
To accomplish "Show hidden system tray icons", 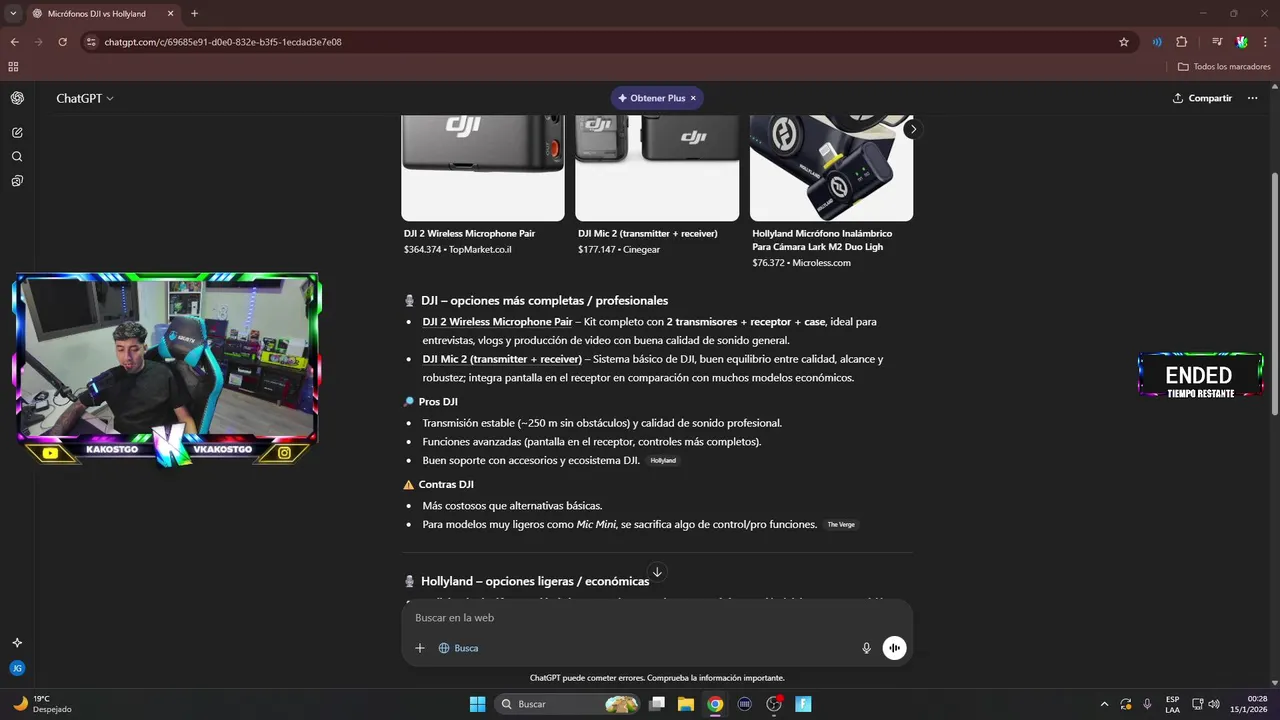I will (x=1104, y=704).
